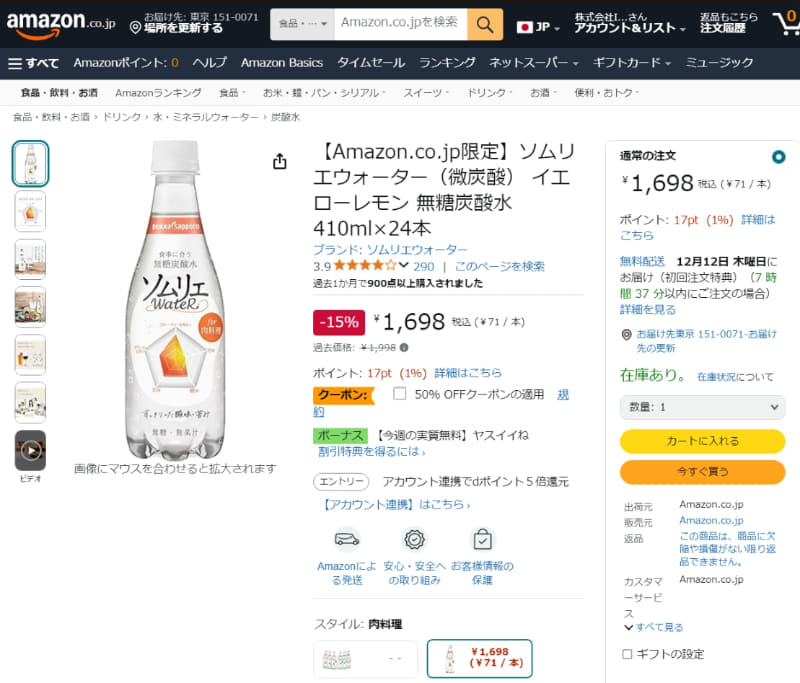
Task: Select the 通常の注文 radio button
Action: pyautogui.click(x=779, y=157)
